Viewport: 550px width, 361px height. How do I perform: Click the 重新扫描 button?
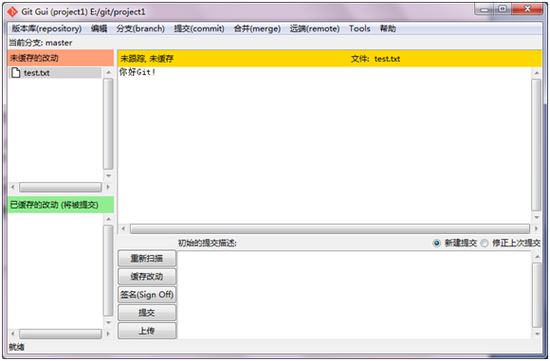pyautogui.click(x=147, y=259)
